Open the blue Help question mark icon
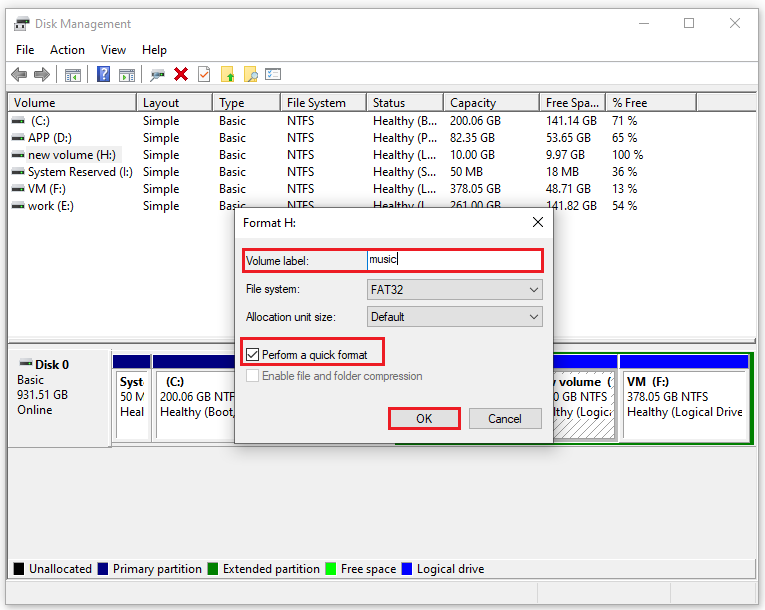765x610 pixels. tap(103, 75)
